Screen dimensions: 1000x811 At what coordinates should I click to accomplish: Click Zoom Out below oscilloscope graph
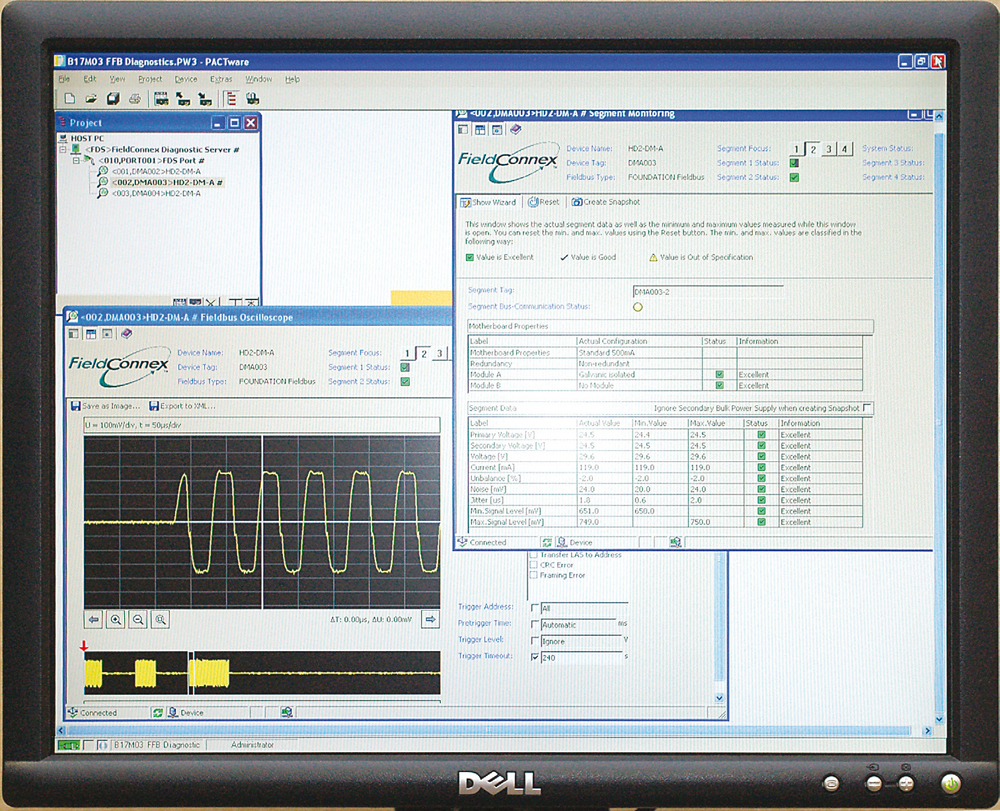pyautogui.click(x=138, y=619)
